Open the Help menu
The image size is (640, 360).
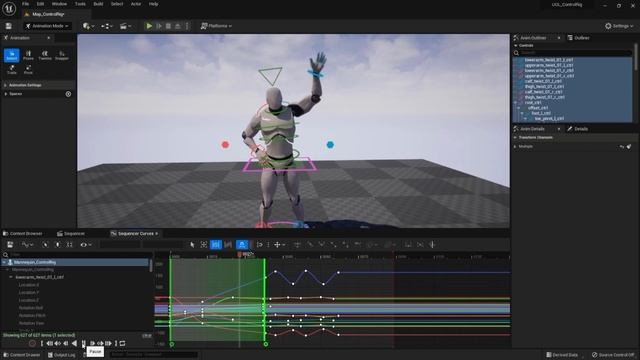pos(153,4)
